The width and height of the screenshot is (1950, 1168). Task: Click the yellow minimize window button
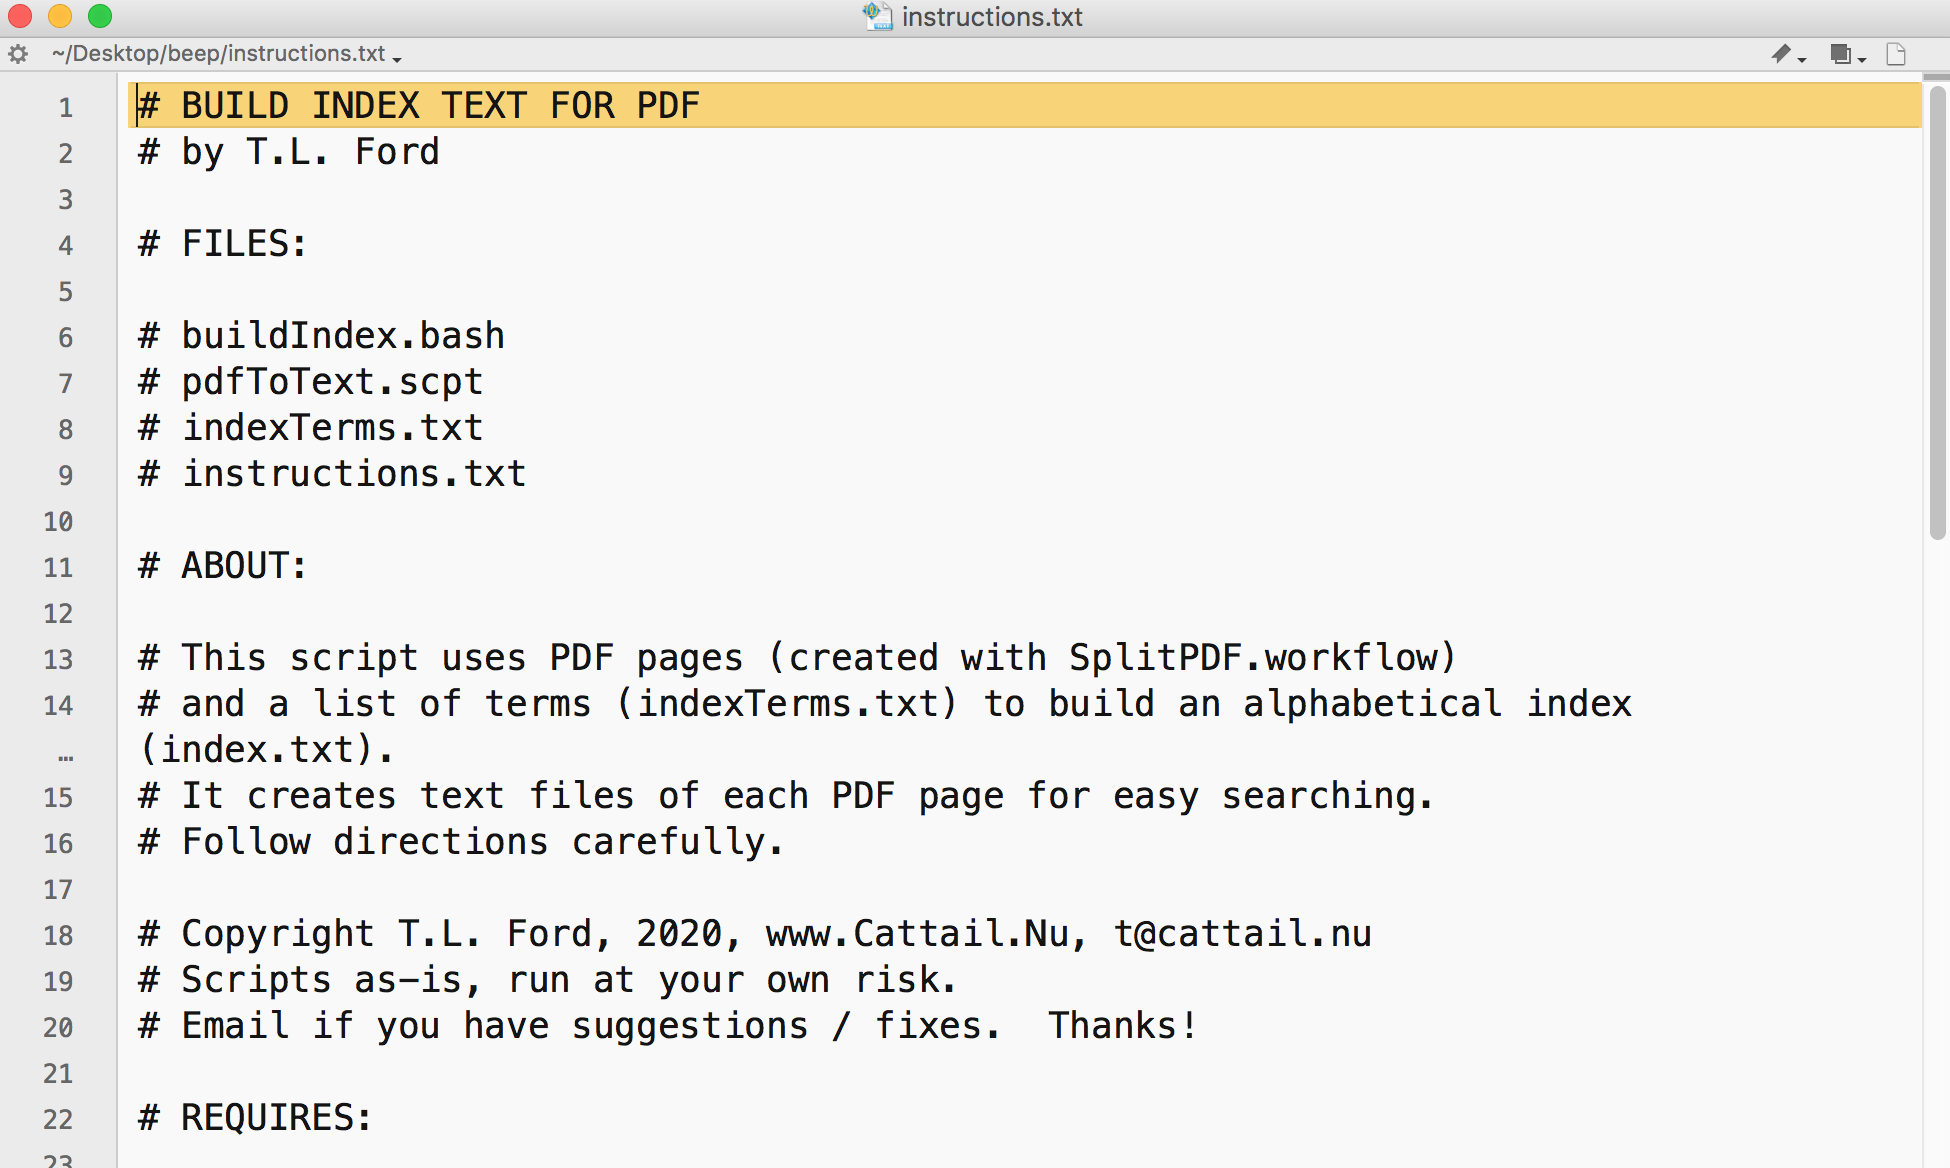click(60, 16)
